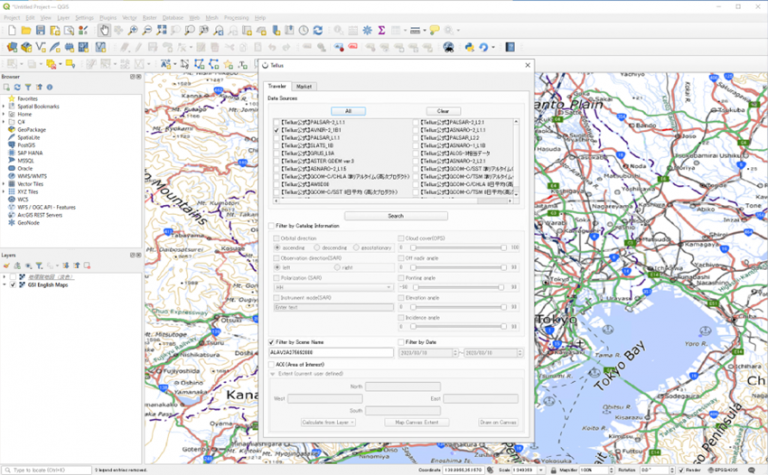Enable the Filter by Date checkbox
The image size is (768, 475).
[401, 342]
